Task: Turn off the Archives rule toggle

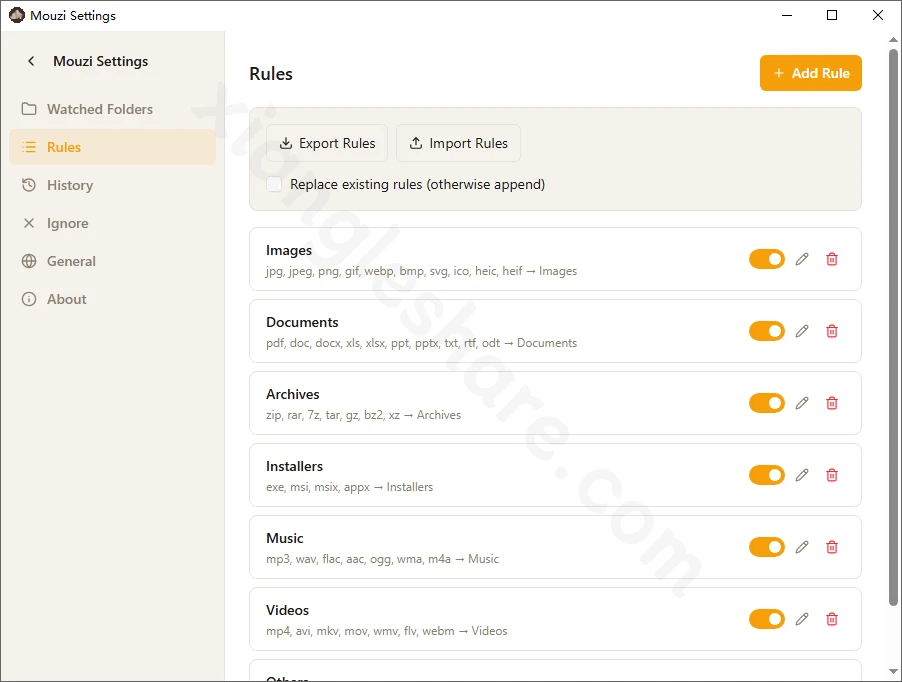Action: [x=767, y=403]
